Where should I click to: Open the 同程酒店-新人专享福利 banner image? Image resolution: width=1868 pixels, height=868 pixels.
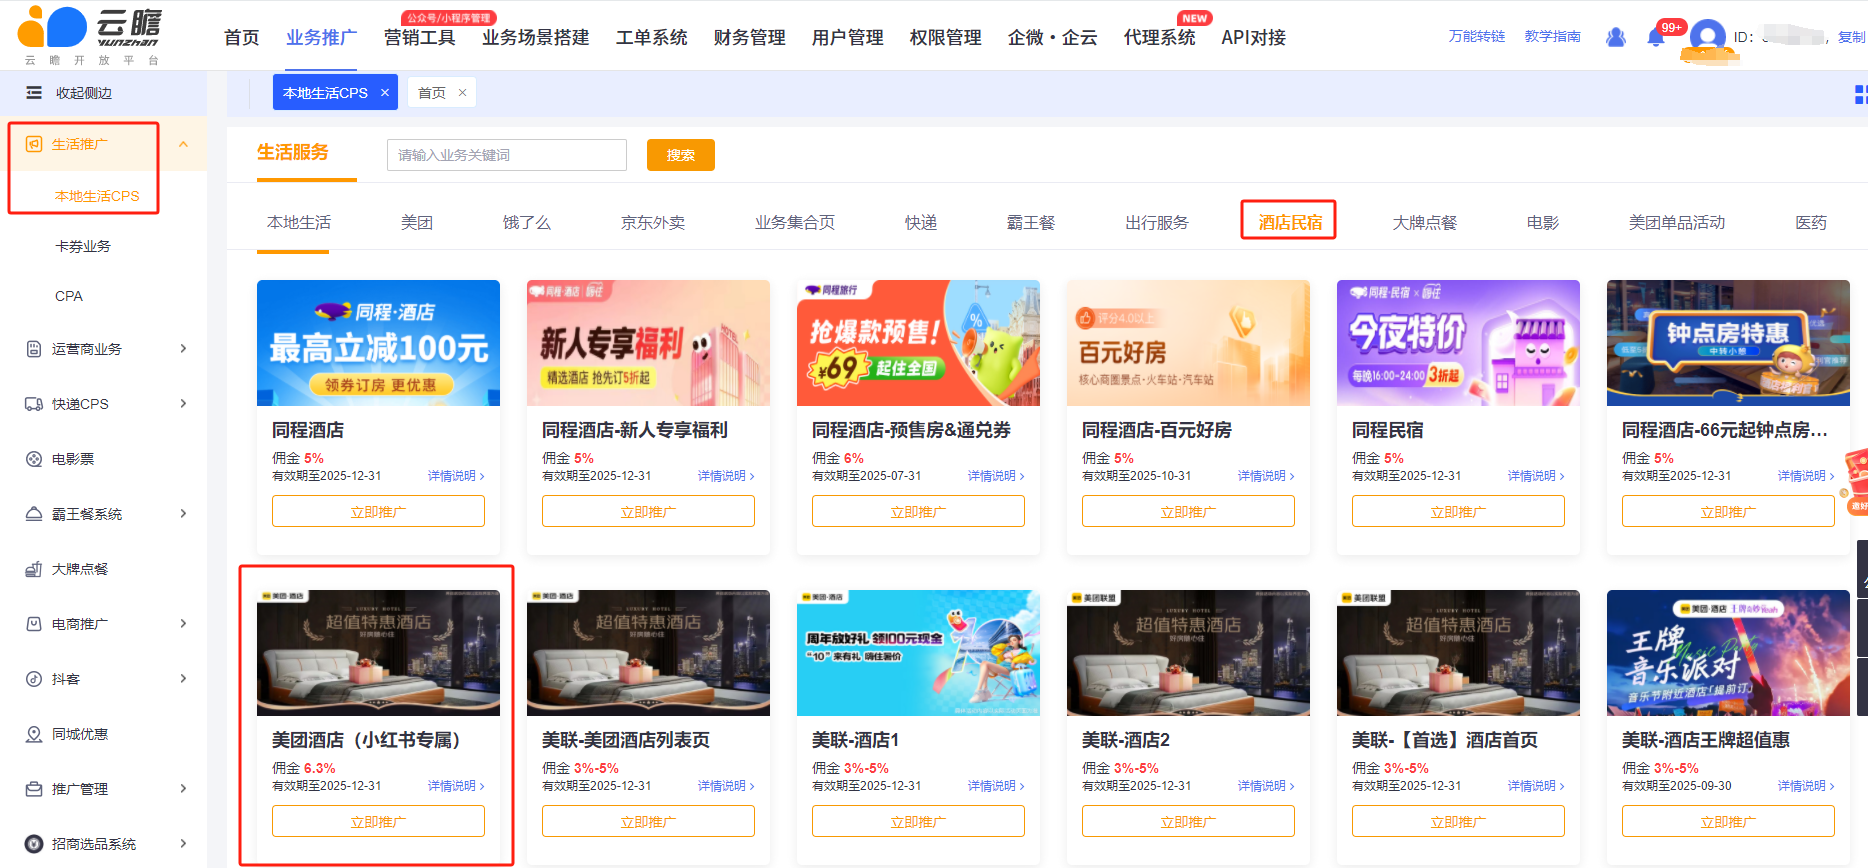point(648,343)
